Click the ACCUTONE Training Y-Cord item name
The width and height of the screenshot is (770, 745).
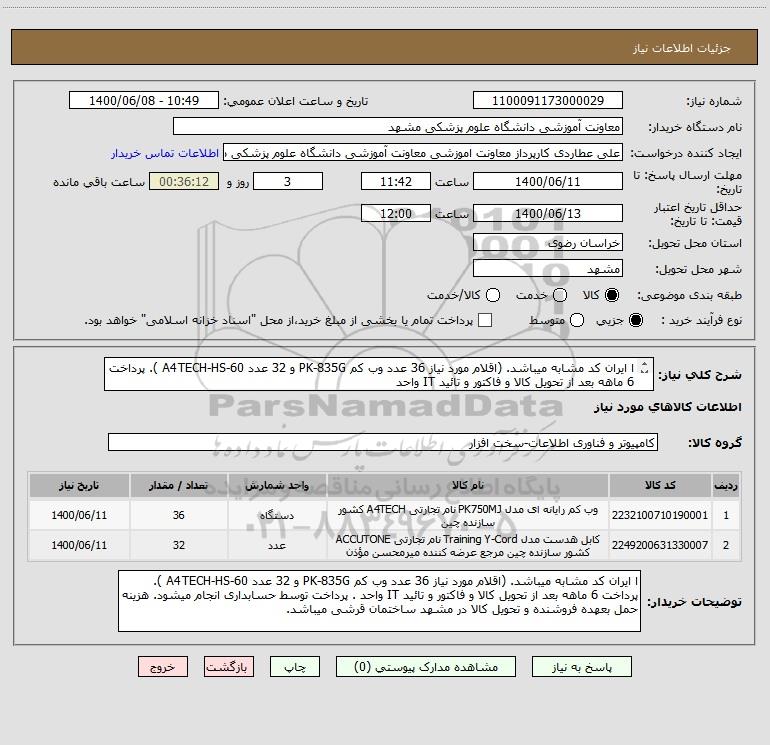pyautogui.click(x=468, y=546)
